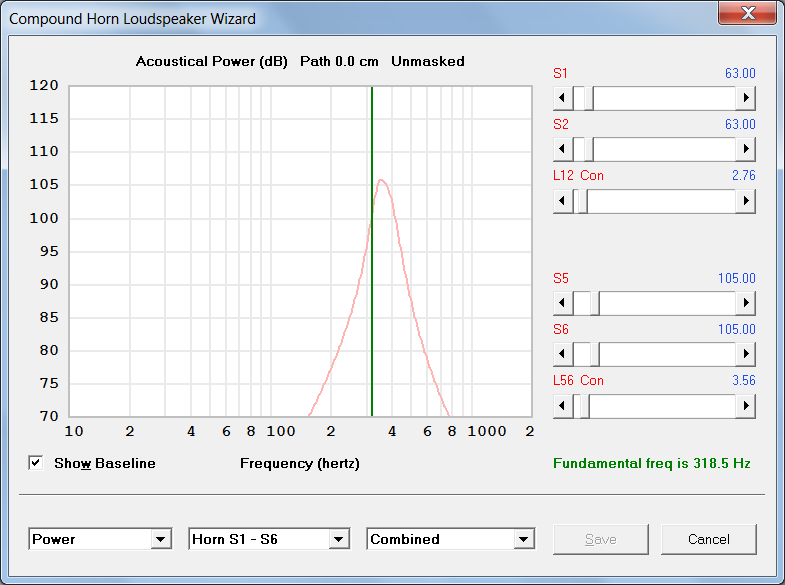The image size is (785, 585).
Task: Open the Combined output dropdown
Action: coord(524,539)
